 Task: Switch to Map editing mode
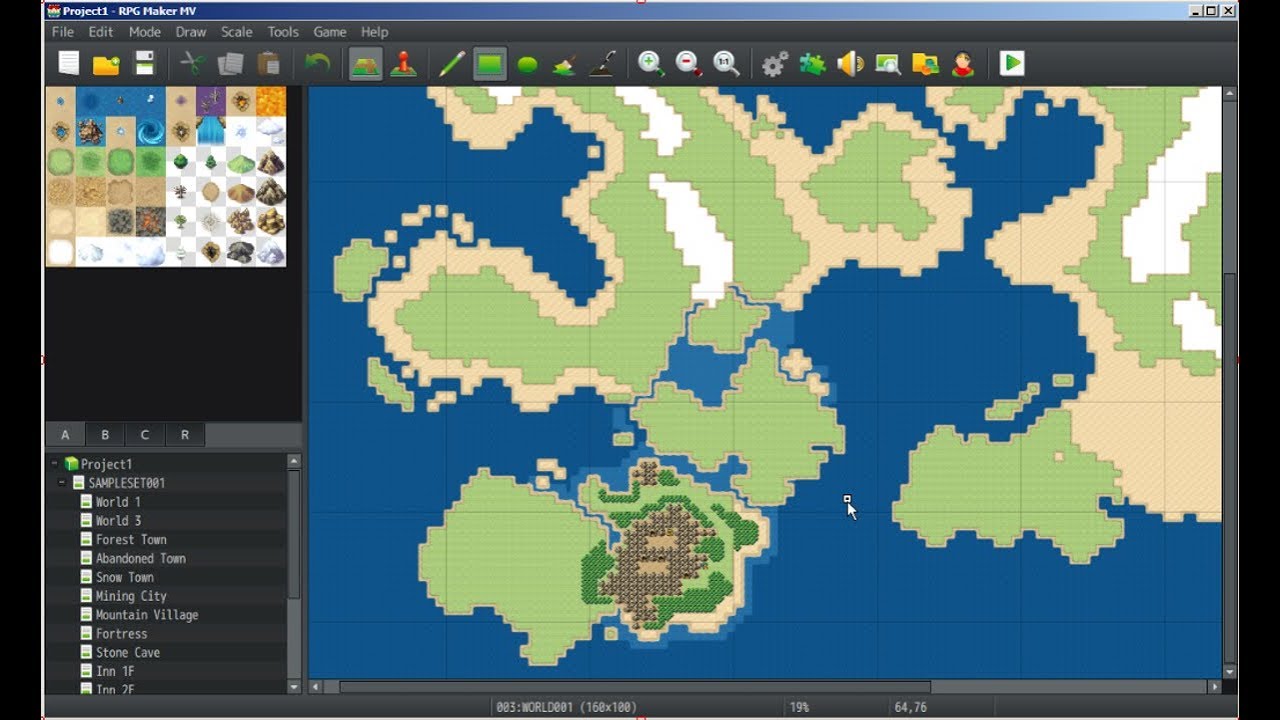[x=365, y=64]
